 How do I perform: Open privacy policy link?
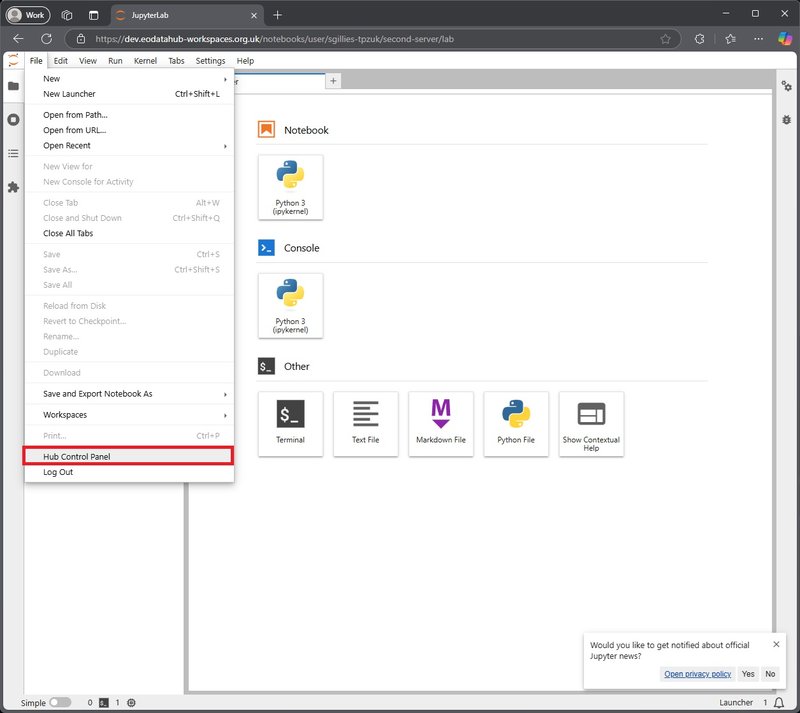point(698,674)
